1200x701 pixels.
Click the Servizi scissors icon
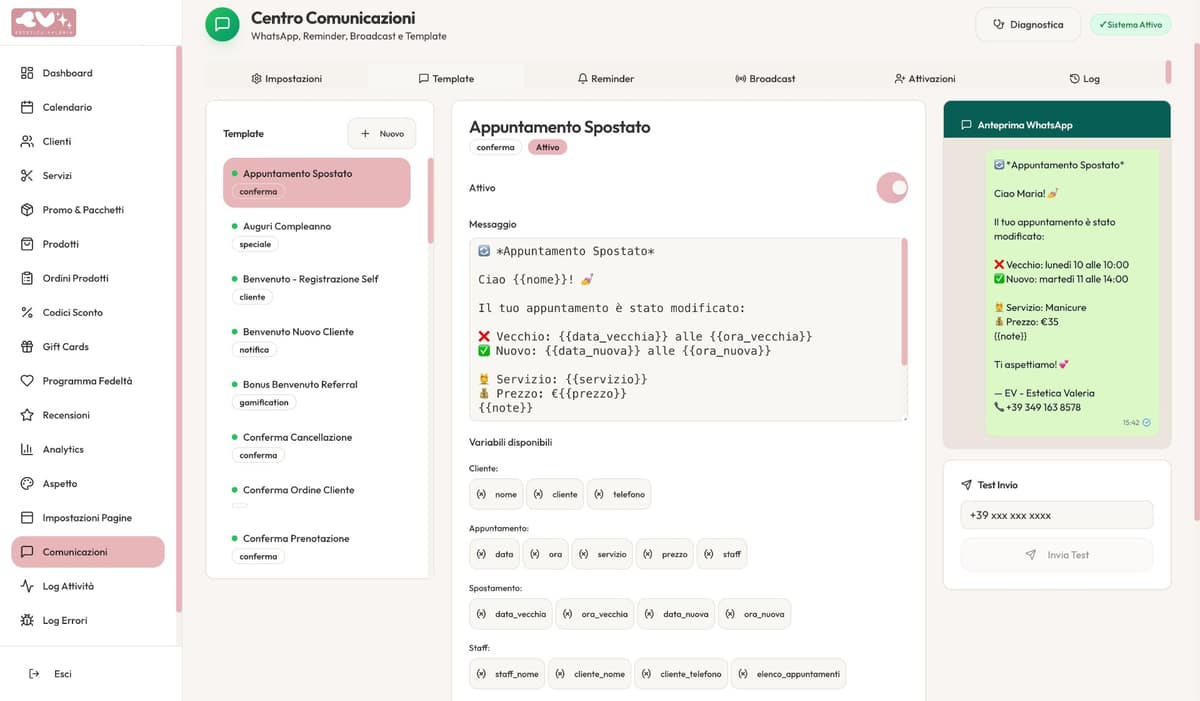coord(27,176)
